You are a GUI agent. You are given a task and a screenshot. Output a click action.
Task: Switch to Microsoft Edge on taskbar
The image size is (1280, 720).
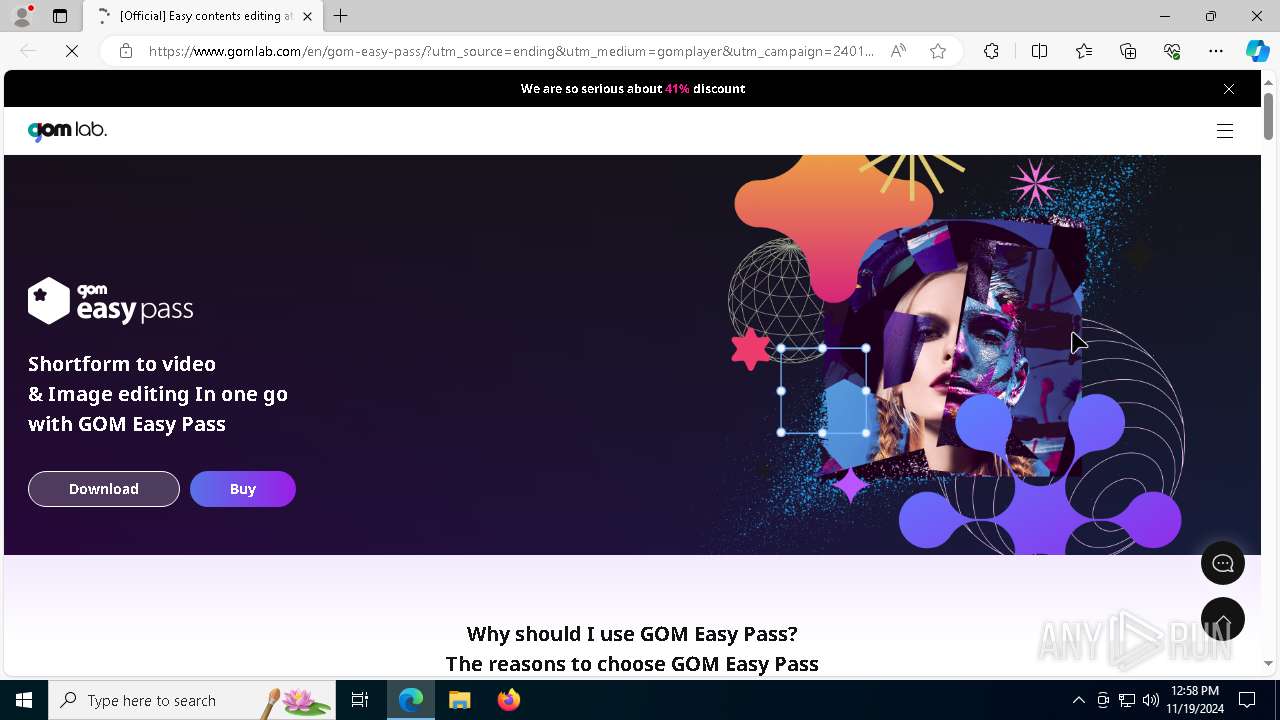pos(411,700)
